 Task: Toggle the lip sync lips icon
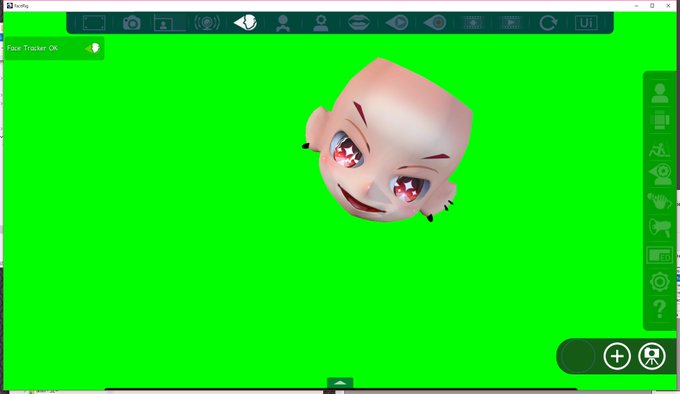[359, 23]
